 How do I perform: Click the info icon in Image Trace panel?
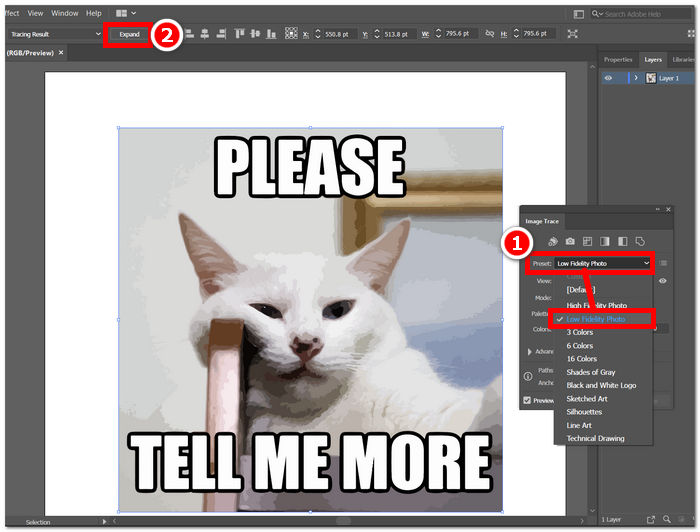tap(528, 376)
